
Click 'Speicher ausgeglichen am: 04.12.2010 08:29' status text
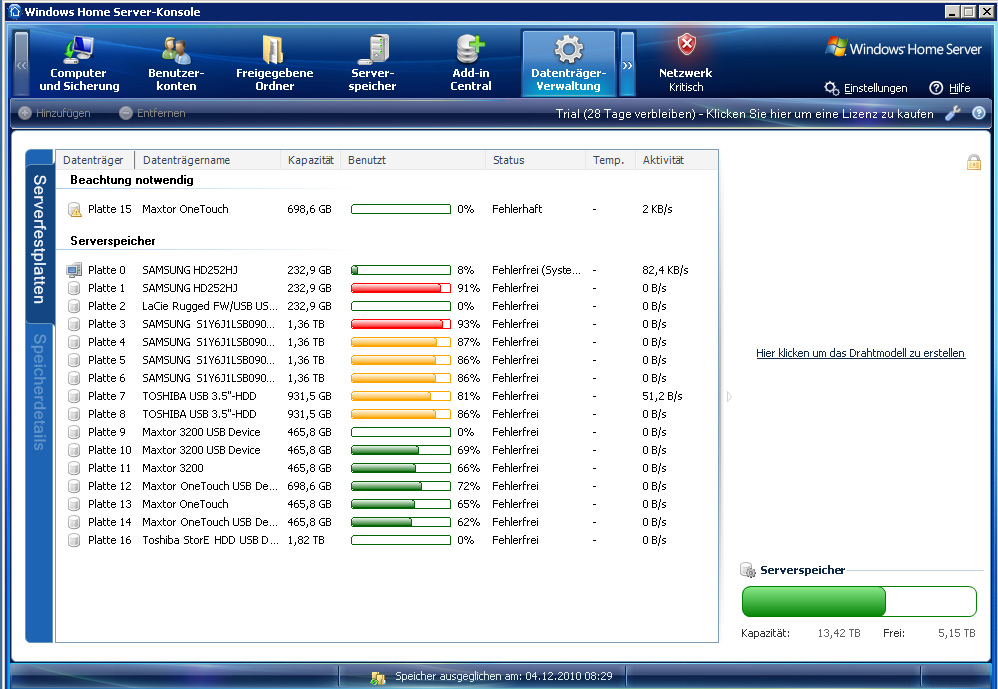click(x=503, y=676)
